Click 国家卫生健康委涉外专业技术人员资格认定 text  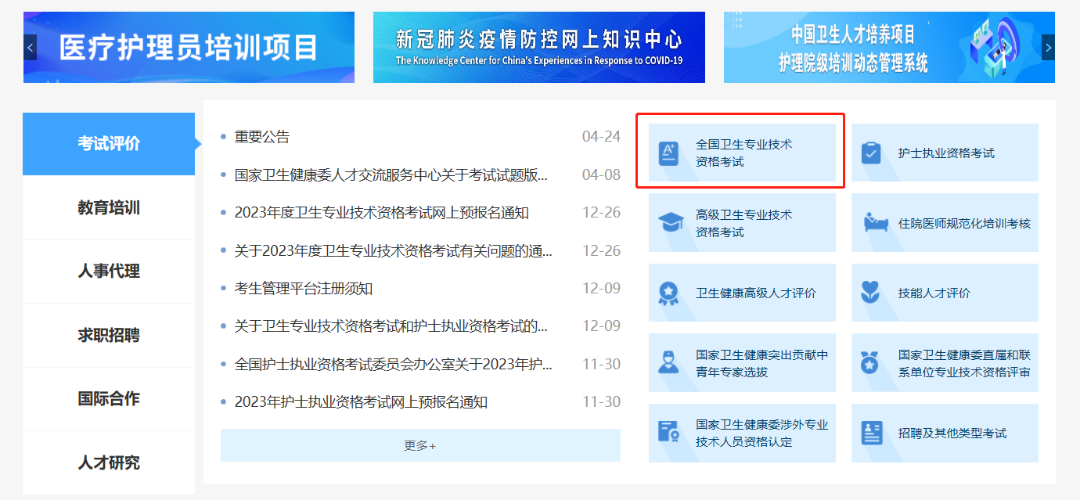(x=762, y=433)
